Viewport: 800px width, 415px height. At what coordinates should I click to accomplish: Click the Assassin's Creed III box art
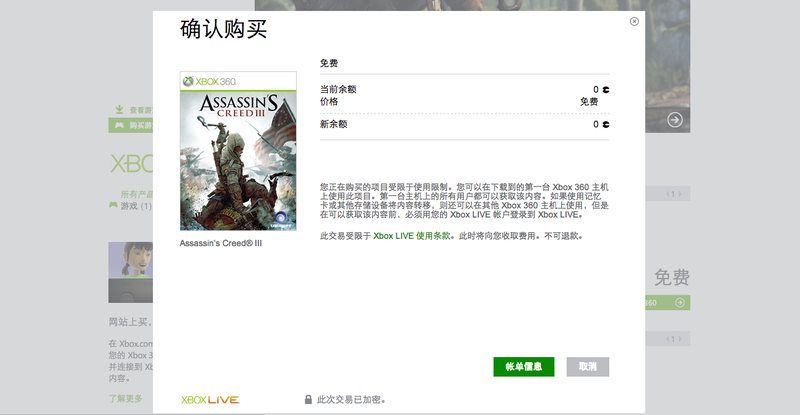pos(238,151)
